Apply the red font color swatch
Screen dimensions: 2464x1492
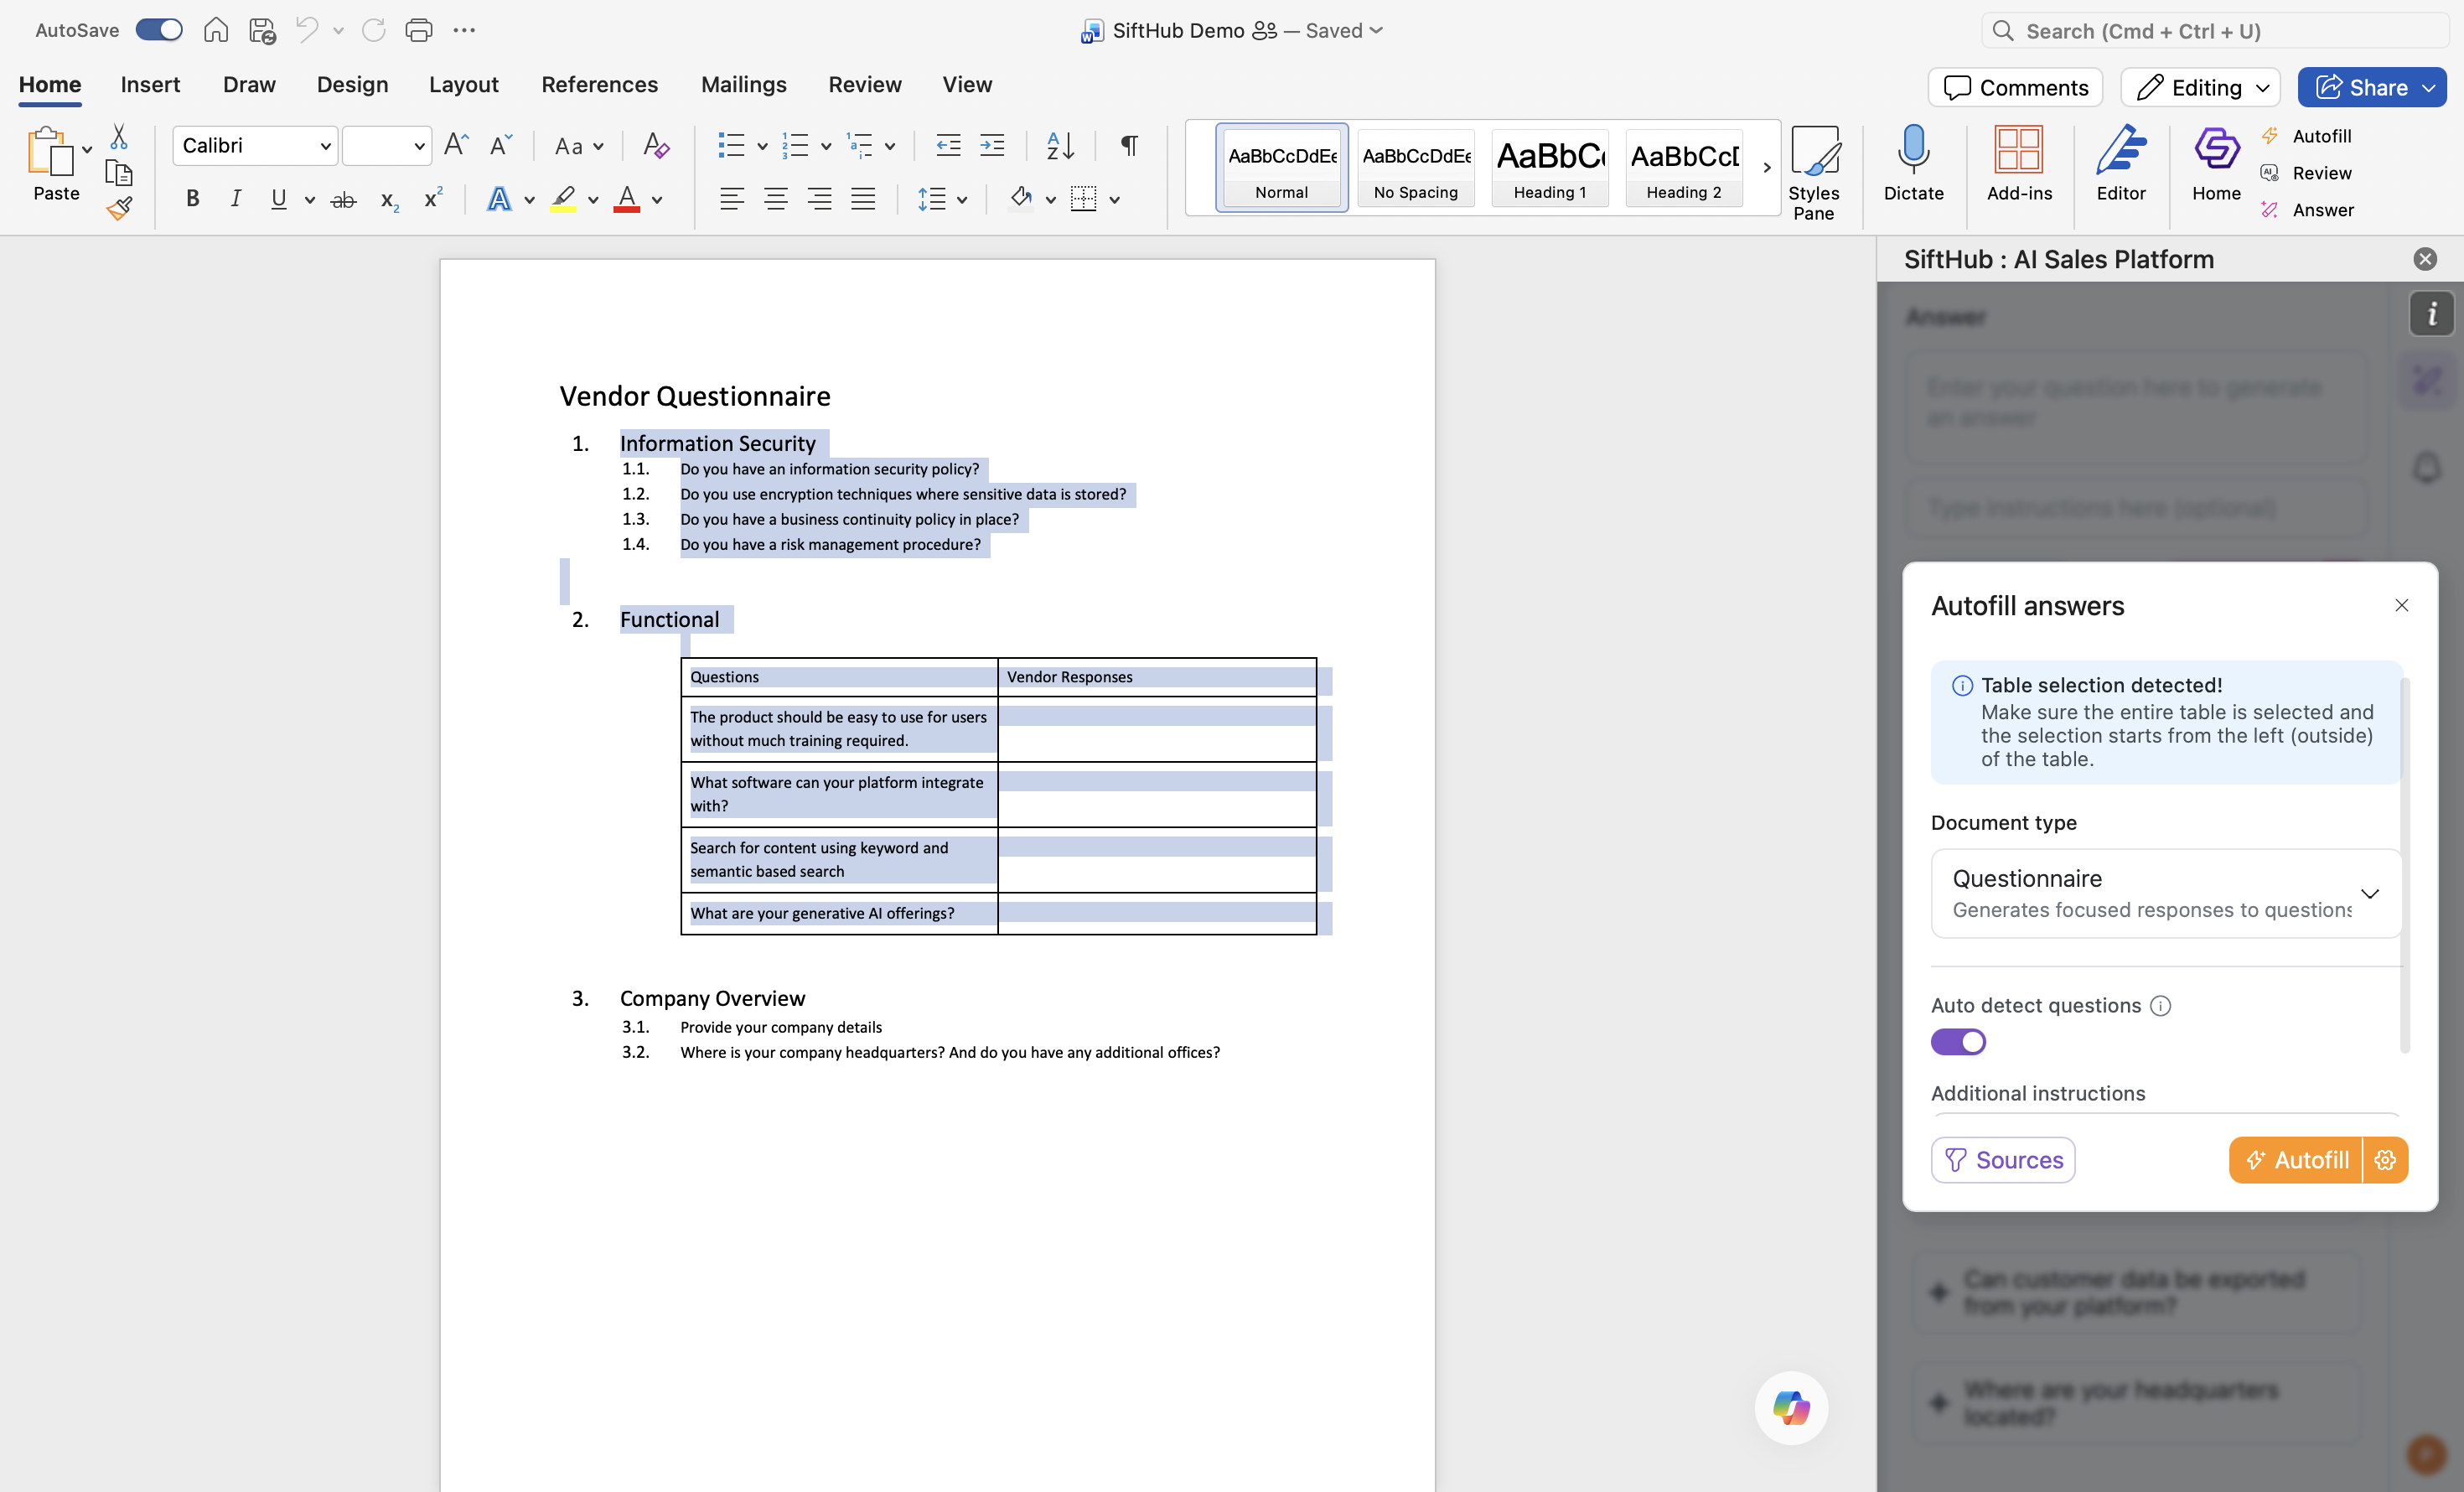pyautogui.click(x=626, y=199)
